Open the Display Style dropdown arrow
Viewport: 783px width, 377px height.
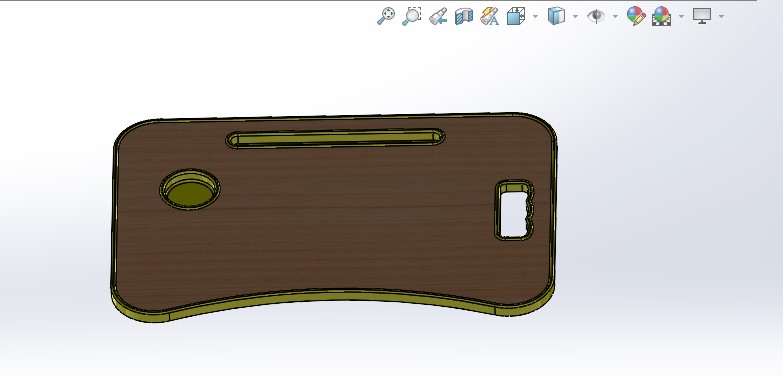[x=575, y=16]
